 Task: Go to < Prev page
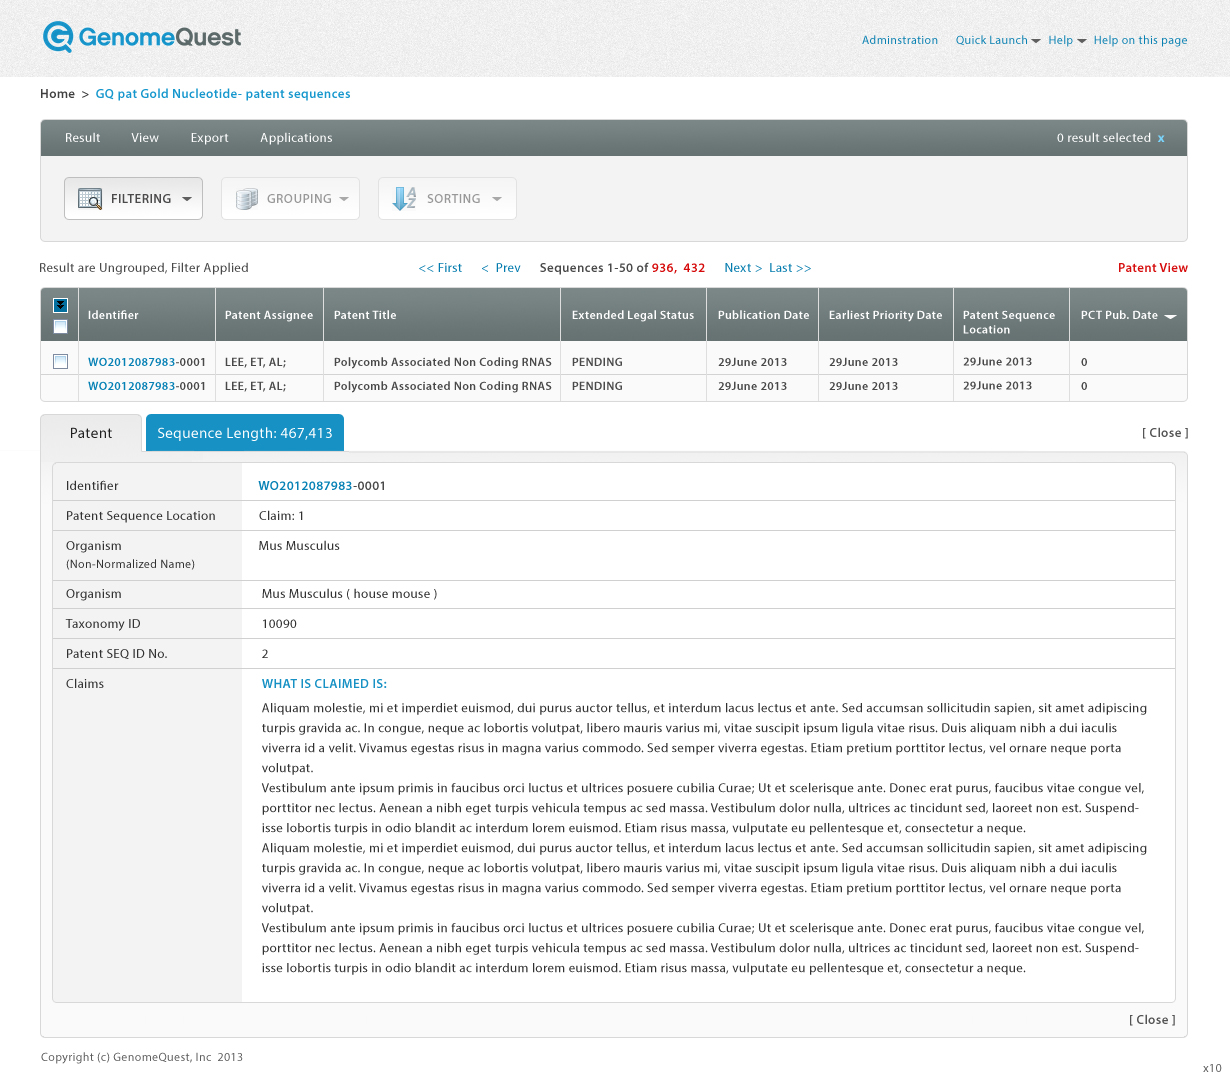click(x=501, y=268)
